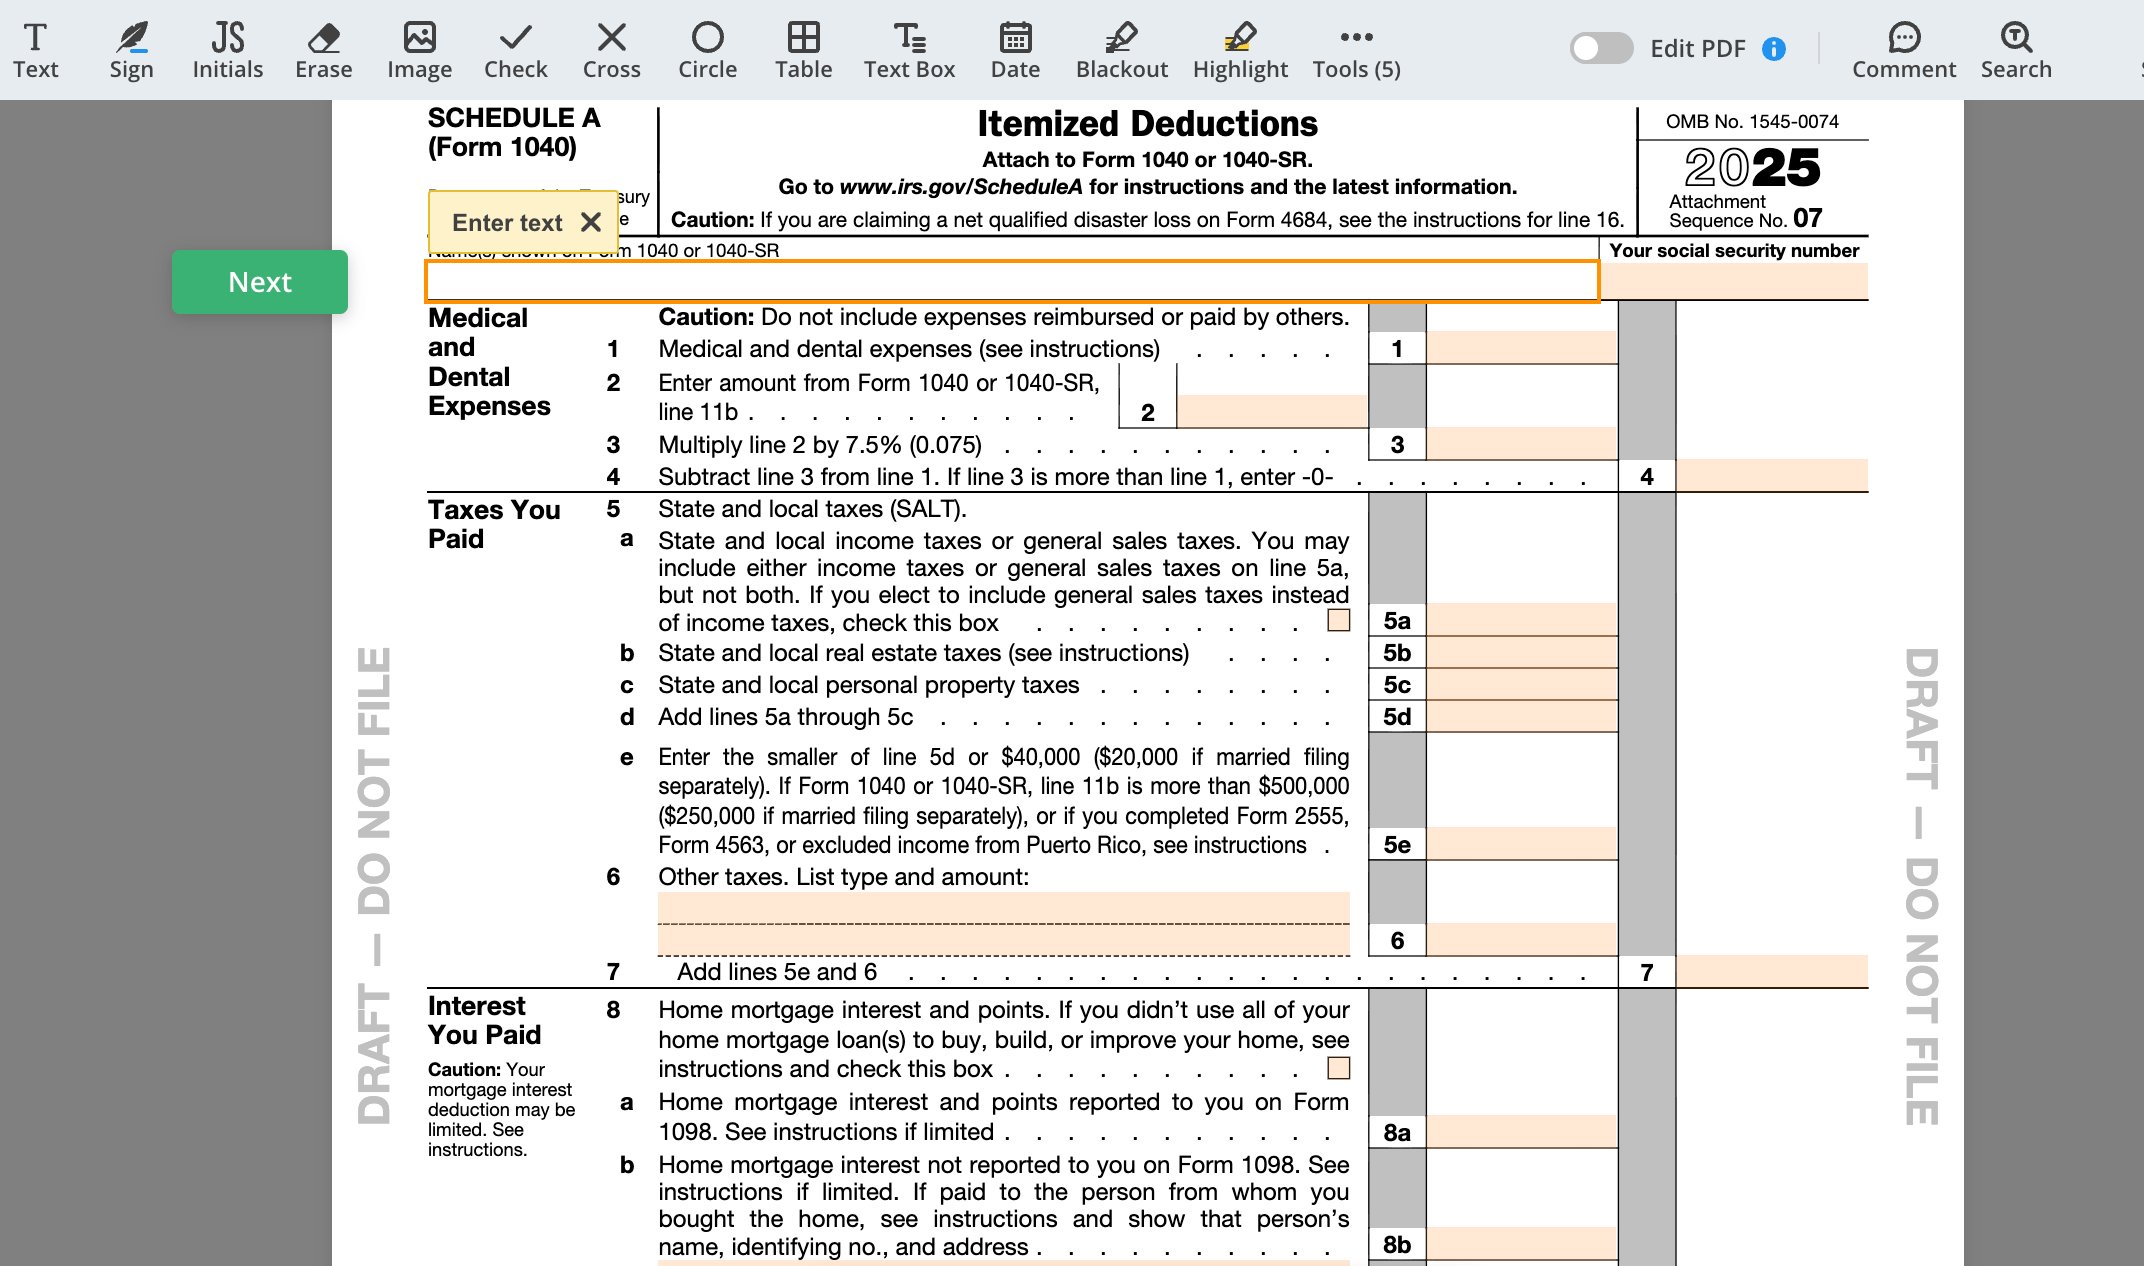
Task: Click the 'Interest You Paid' section heading
Action: [485, 1020]
